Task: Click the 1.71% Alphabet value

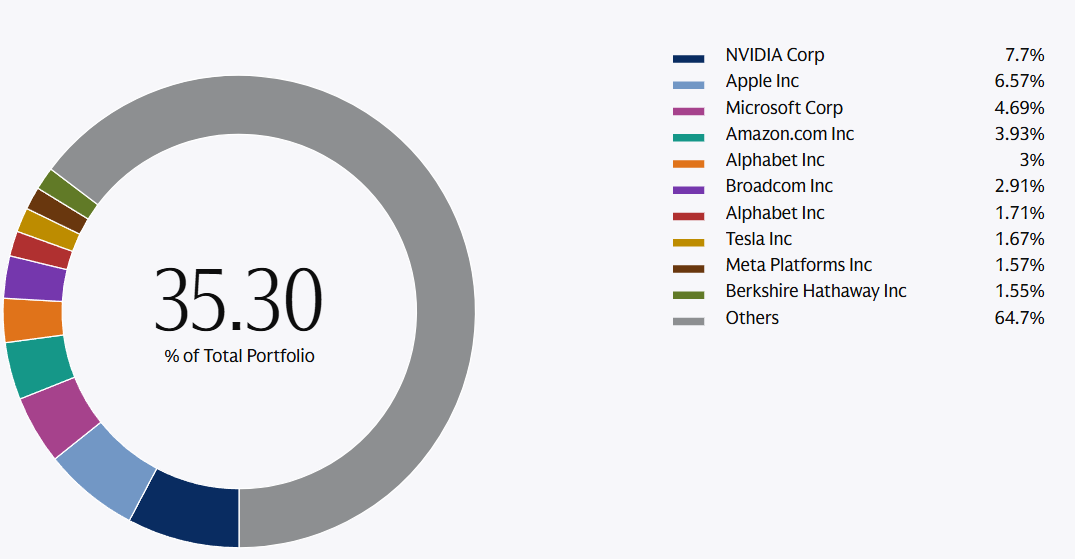Action: coord(1019,213)
